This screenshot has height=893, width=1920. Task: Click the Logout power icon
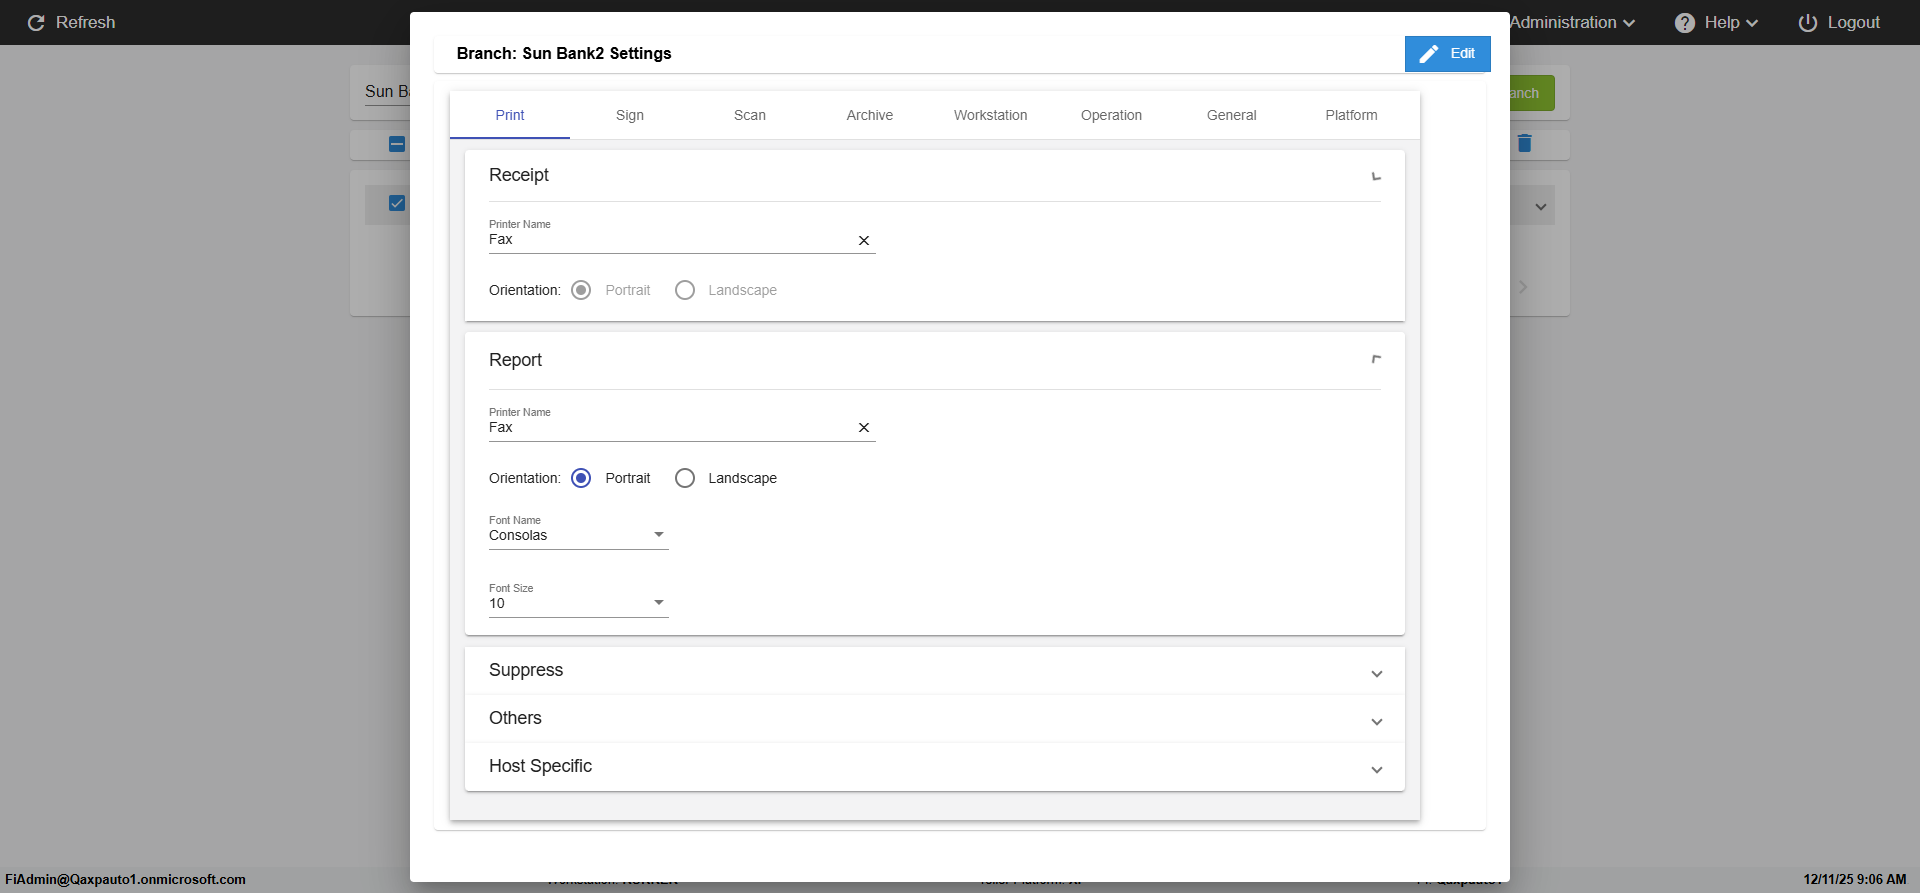1808,23
